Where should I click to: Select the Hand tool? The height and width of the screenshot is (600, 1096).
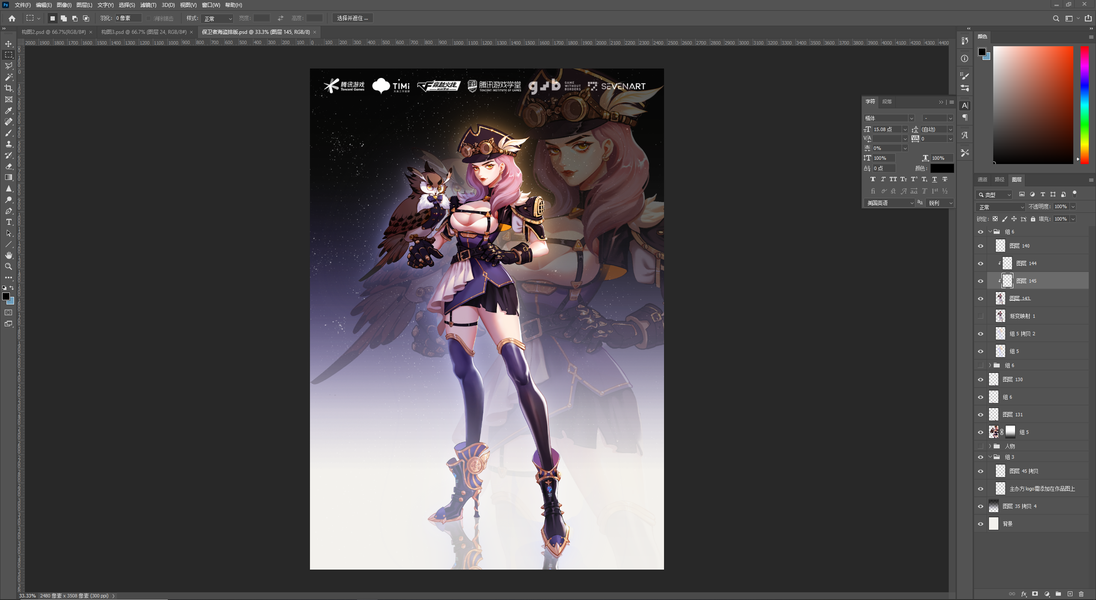8,255
